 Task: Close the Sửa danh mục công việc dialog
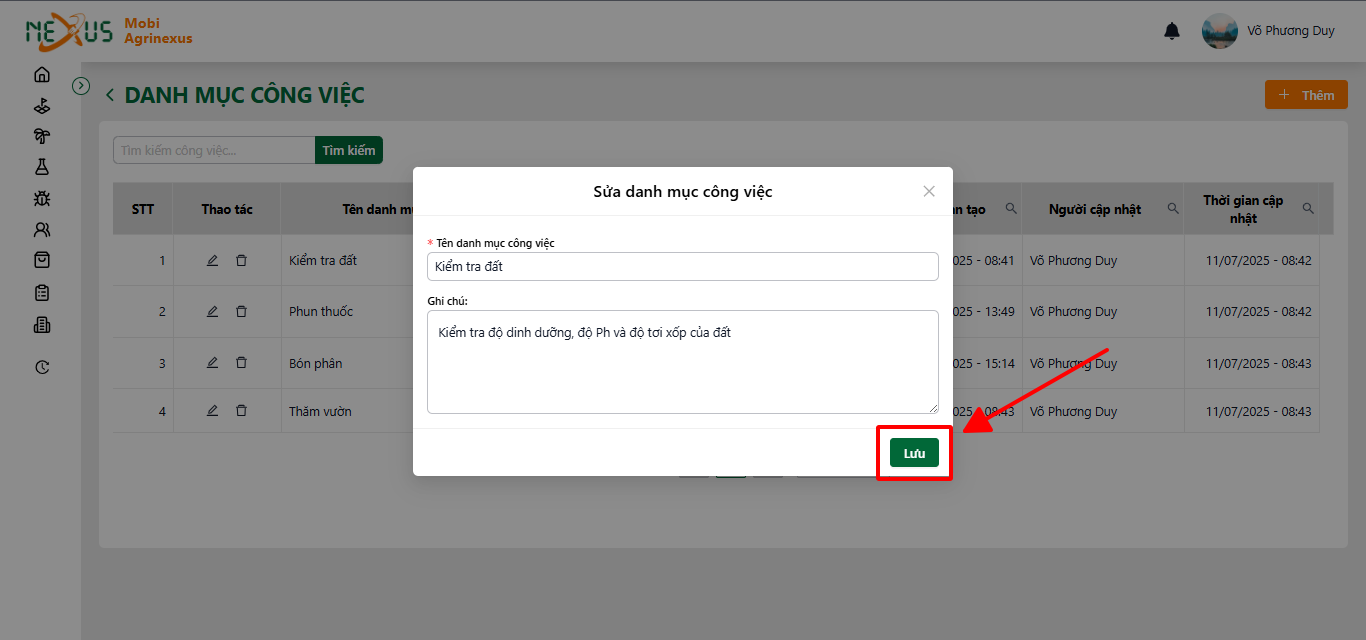[x=929, y=191]
